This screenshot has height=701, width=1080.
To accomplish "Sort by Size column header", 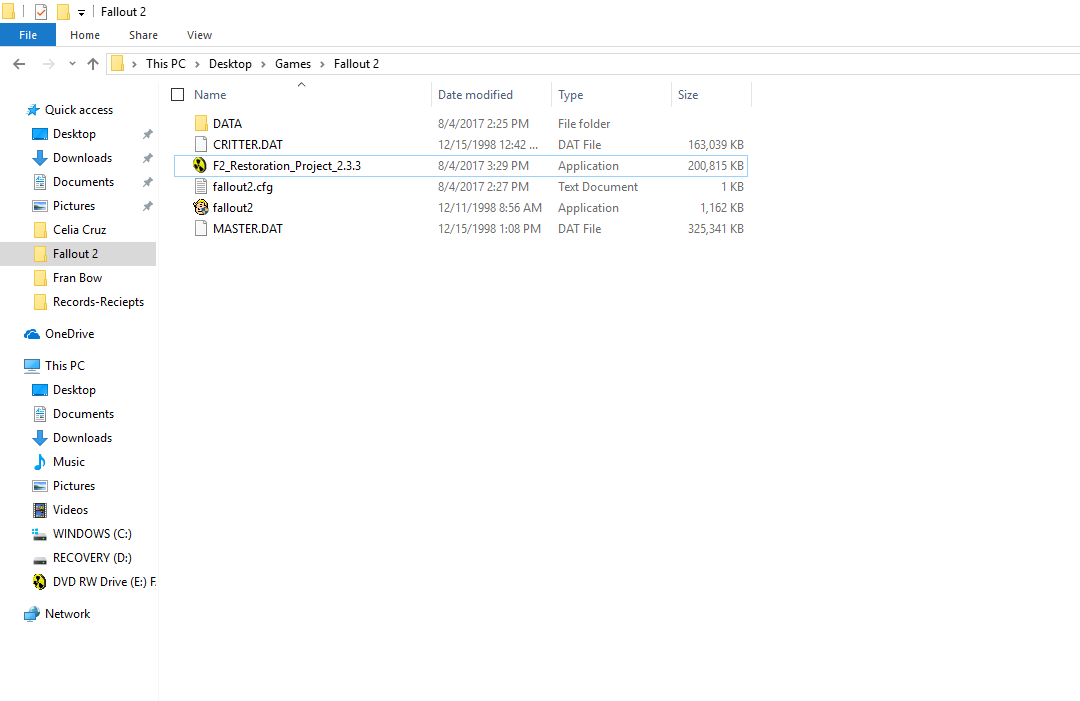I will (687, 95).
